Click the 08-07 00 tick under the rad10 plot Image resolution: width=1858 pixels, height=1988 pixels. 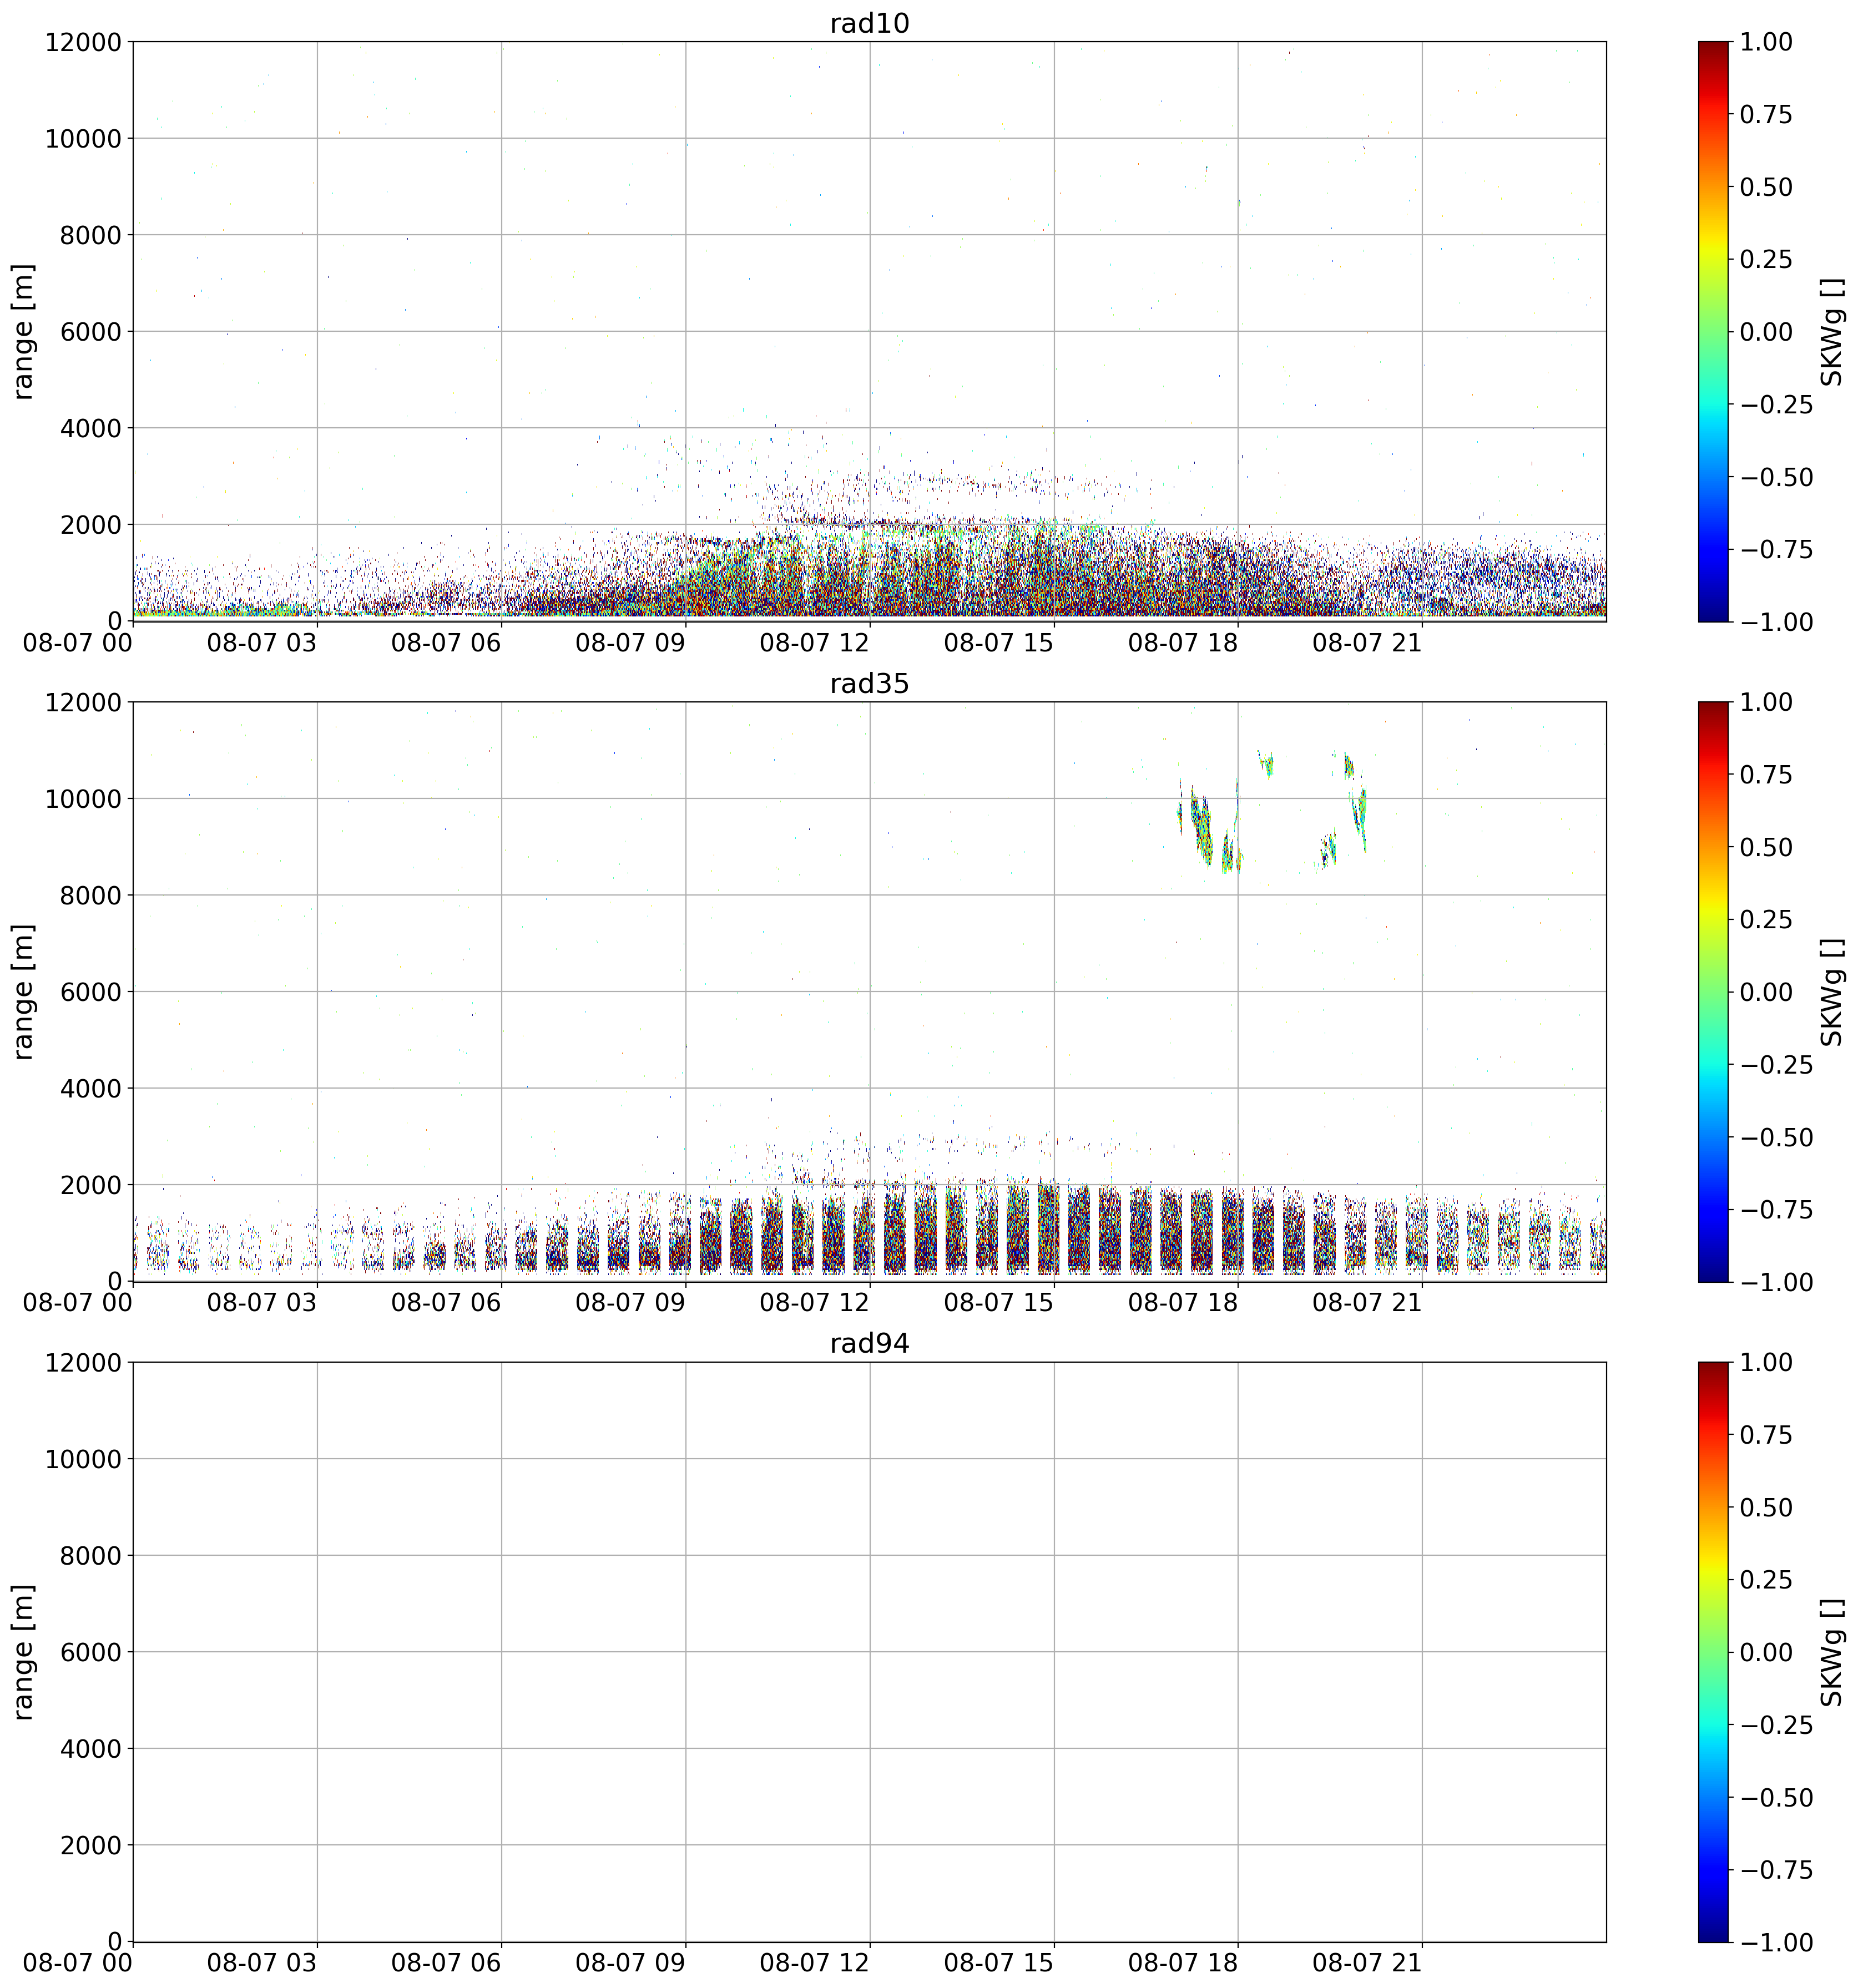pos(78,643)
